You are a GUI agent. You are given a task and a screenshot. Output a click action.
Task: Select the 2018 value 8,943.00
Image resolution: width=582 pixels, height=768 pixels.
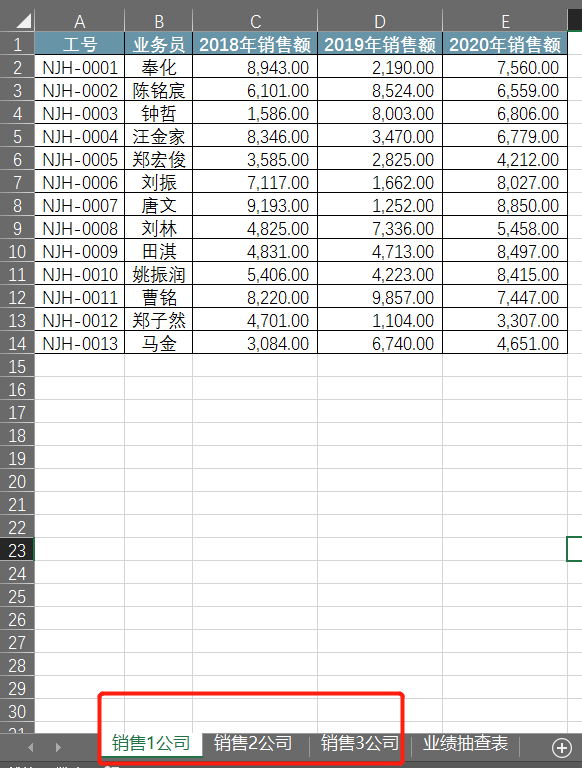tap(255, 68)
